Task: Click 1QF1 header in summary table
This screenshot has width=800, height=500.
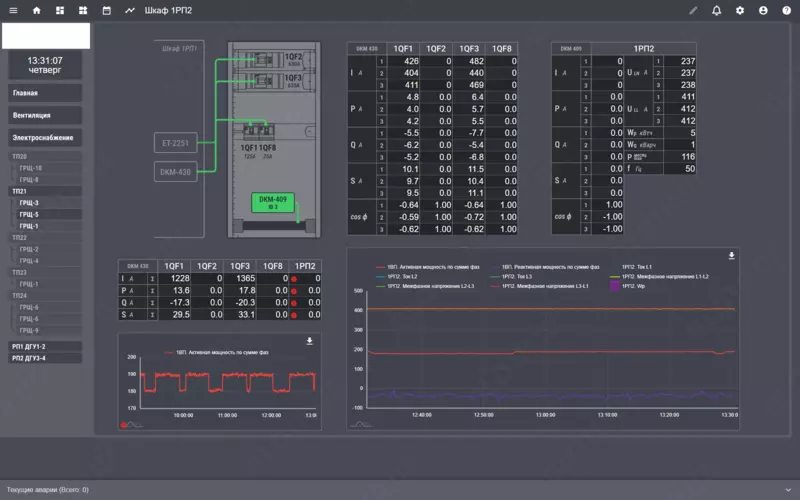Action: coord(173,266)
